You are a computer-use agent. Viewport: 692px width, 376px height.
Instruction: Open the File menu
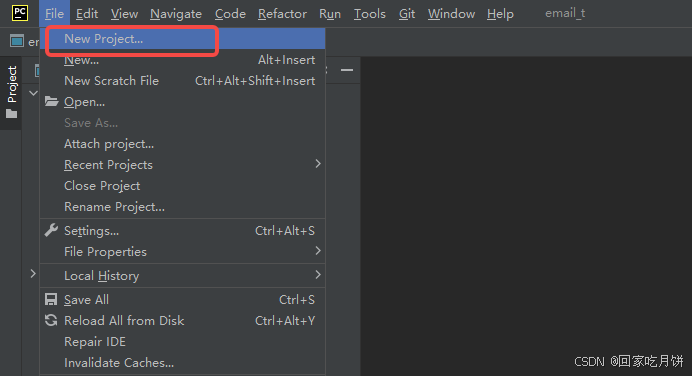(54, 14)
